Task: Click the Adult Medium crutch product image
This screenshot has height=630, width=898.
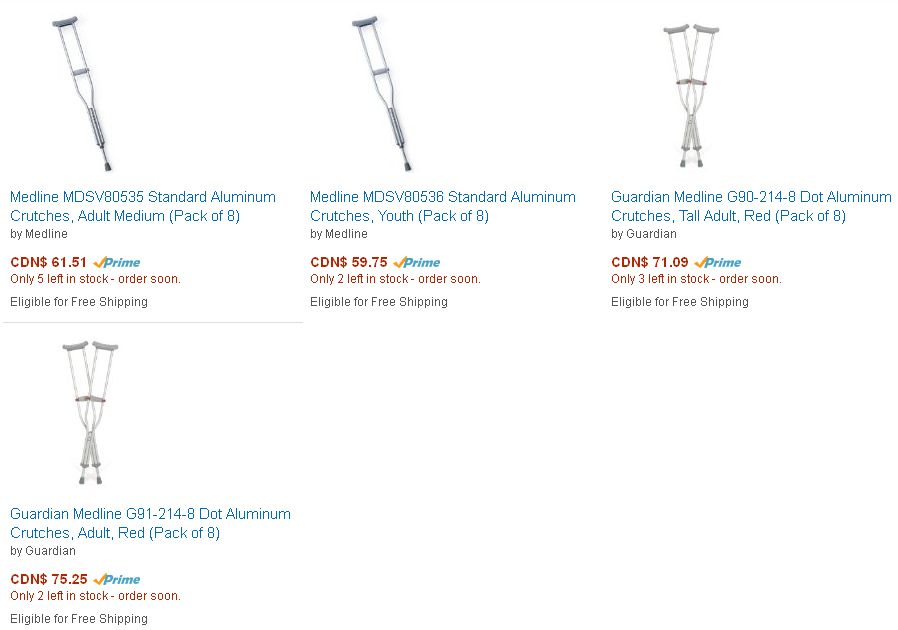Action: click(x=82, y=94)
